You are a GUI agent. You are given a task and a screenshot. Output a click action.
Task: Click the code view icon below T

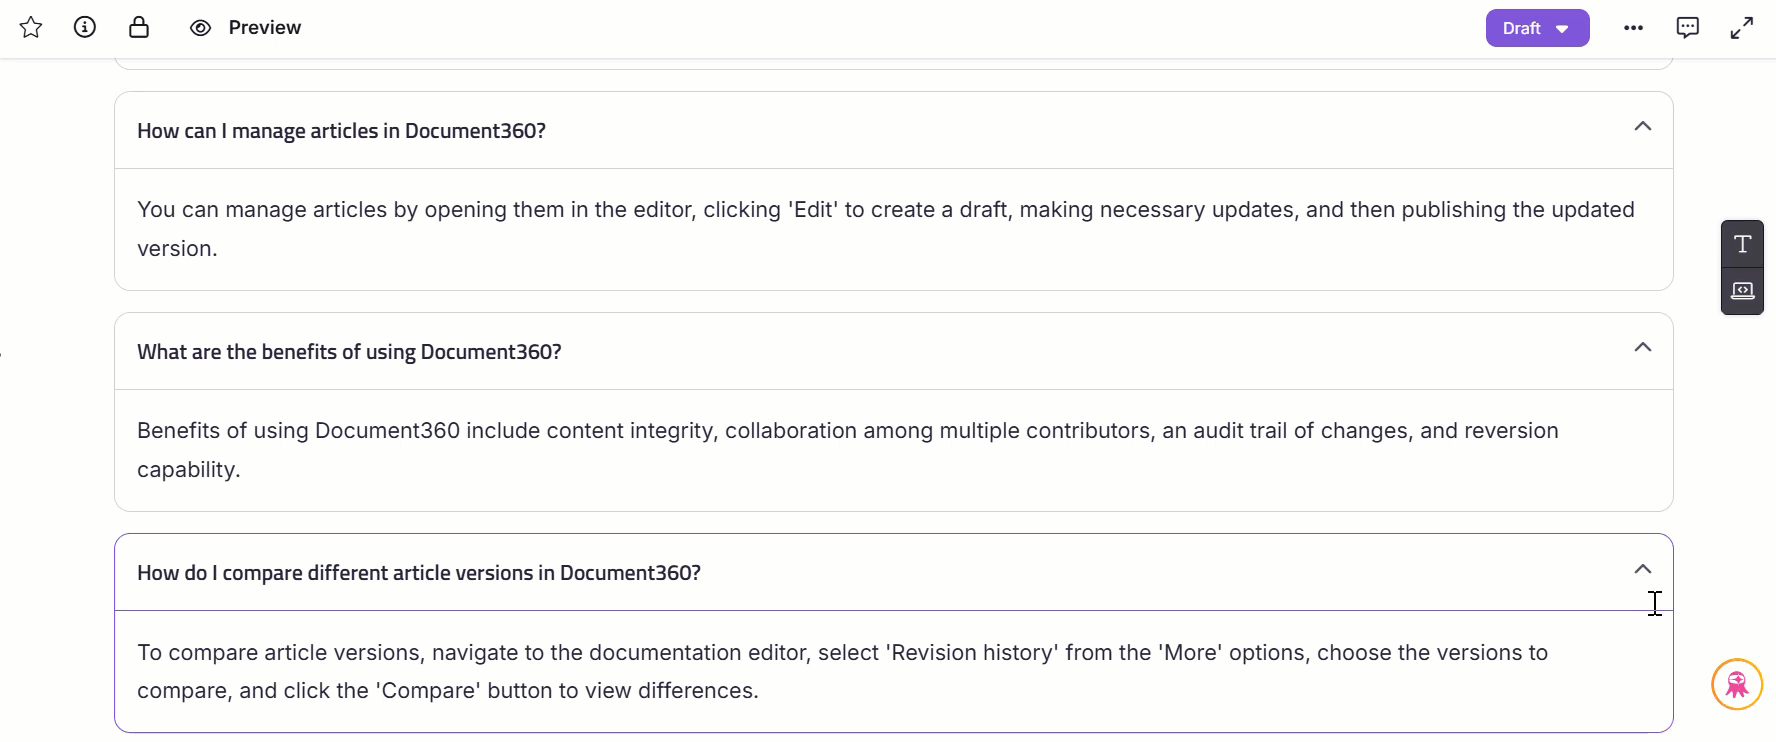1742,291
